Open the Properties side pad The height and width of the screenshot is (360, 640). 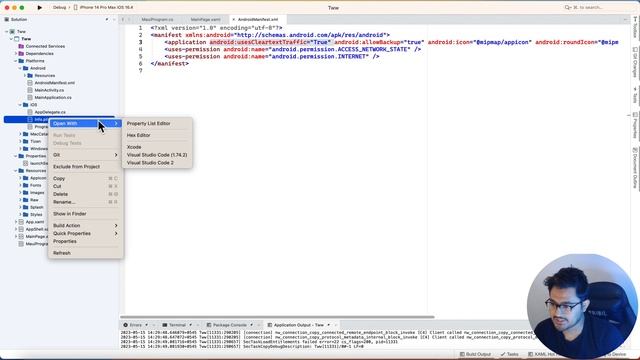click(x=635, y=126)
